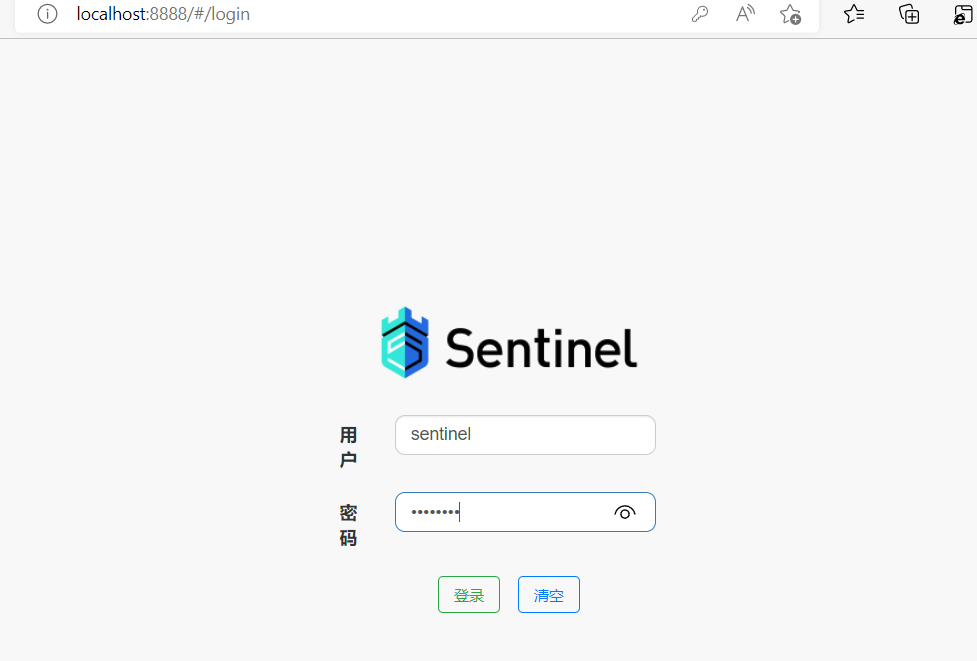Select the localhost:8888 address bar URL
Screen dimensions: 977x661
(x=163, y=14)
